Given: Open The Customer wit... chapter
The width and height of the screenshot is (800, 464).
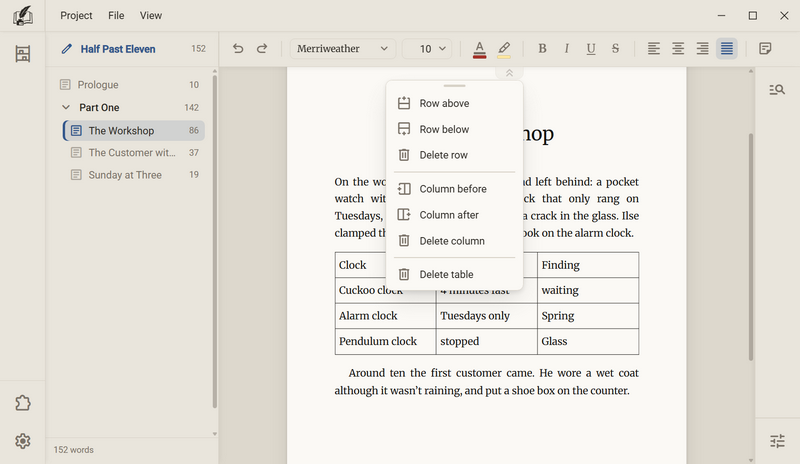Looking at the screenshot, I should click(134, 153).
